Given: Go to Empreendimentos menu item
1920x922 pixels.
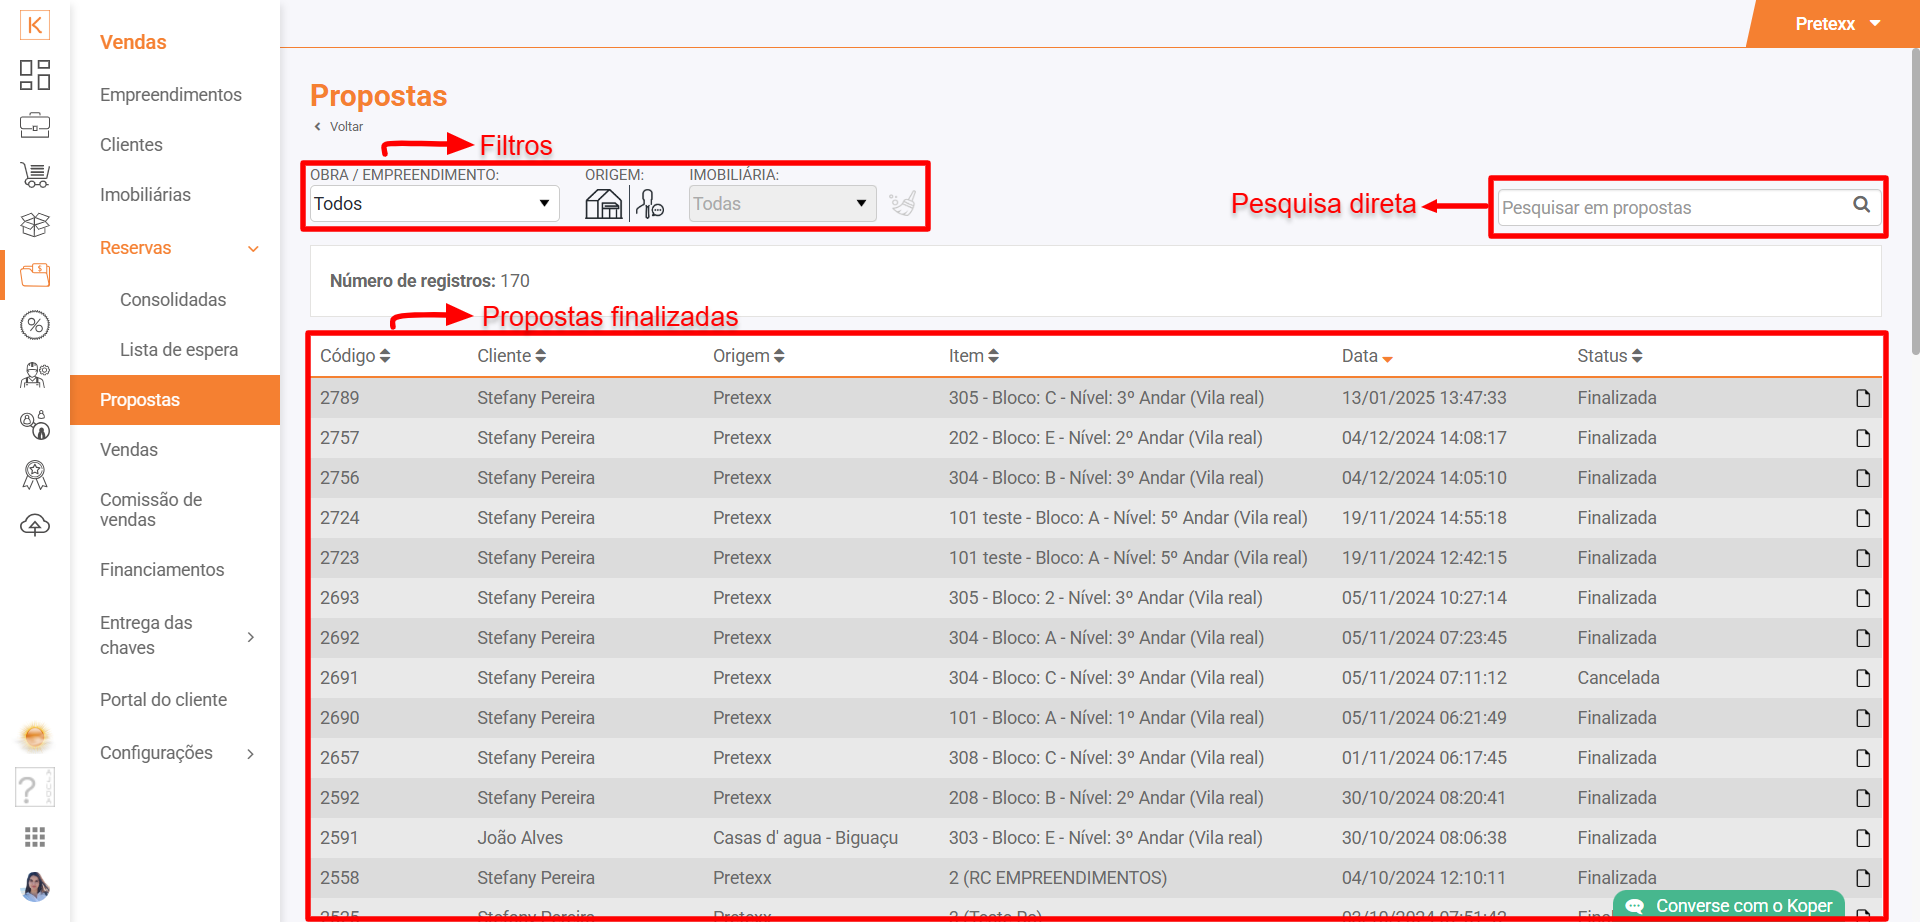Looking at the screenshot, I should [171, 95].
